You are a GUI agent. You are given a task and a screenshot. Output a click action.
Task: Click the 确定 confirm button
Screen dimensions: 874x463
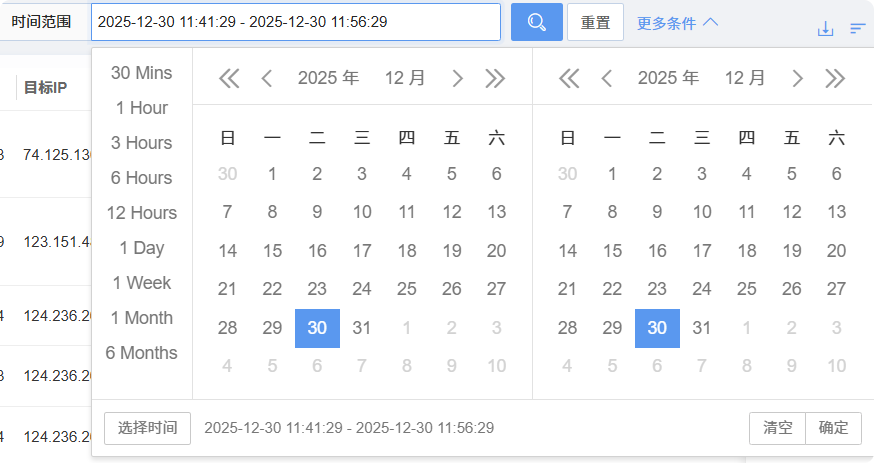(x=833, y=428)
